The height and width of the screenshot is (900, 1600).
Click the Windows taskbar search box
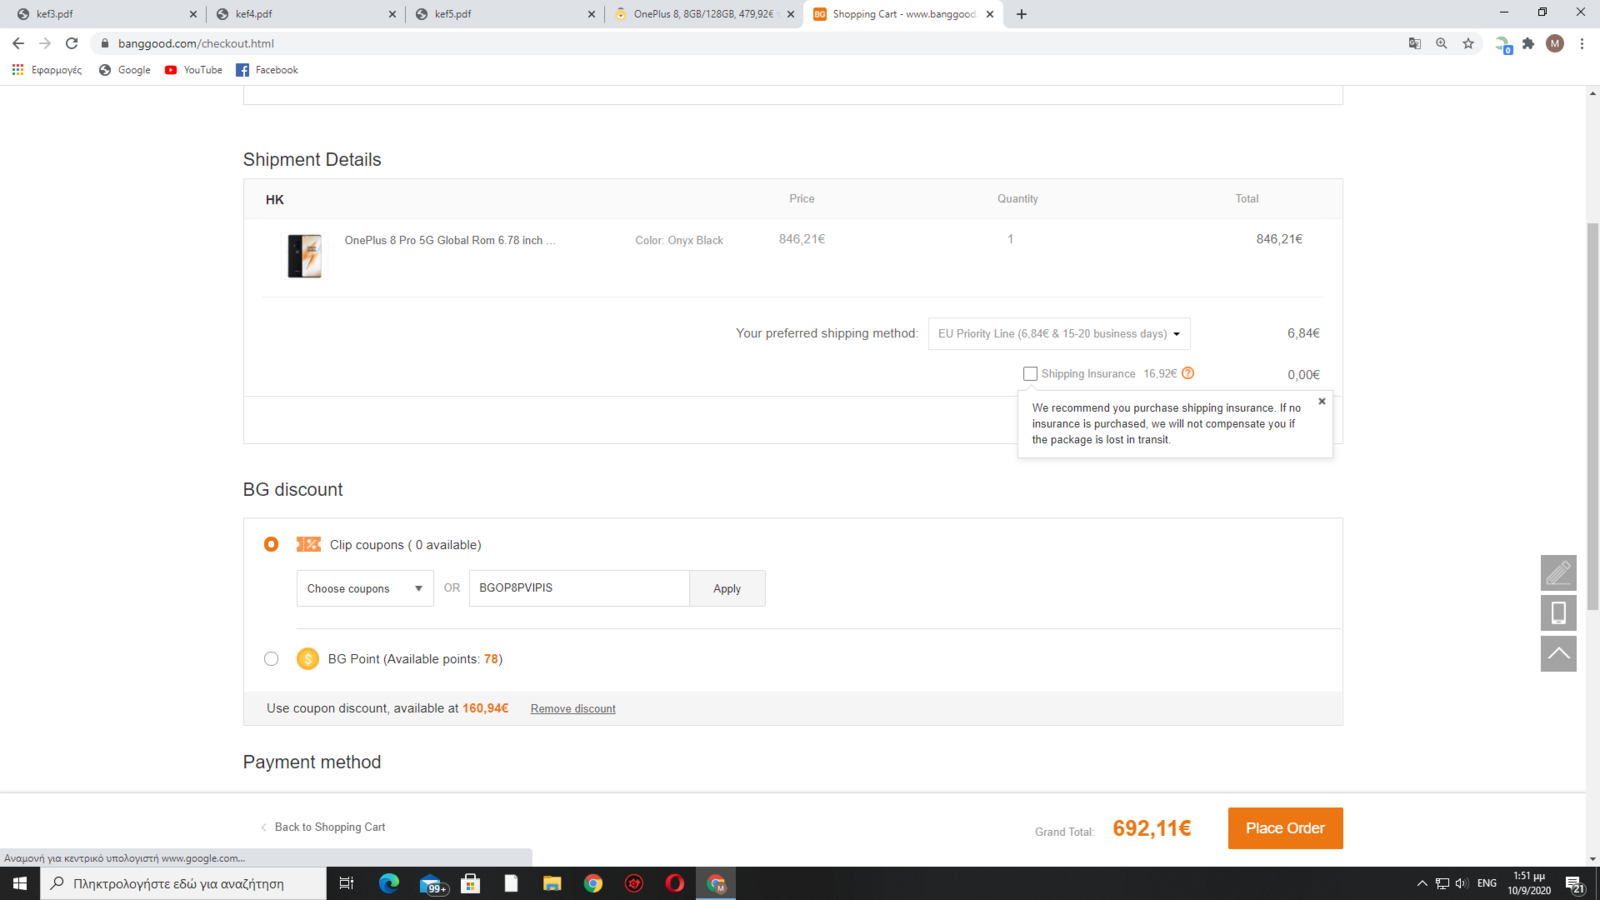(x=183, y=883)
